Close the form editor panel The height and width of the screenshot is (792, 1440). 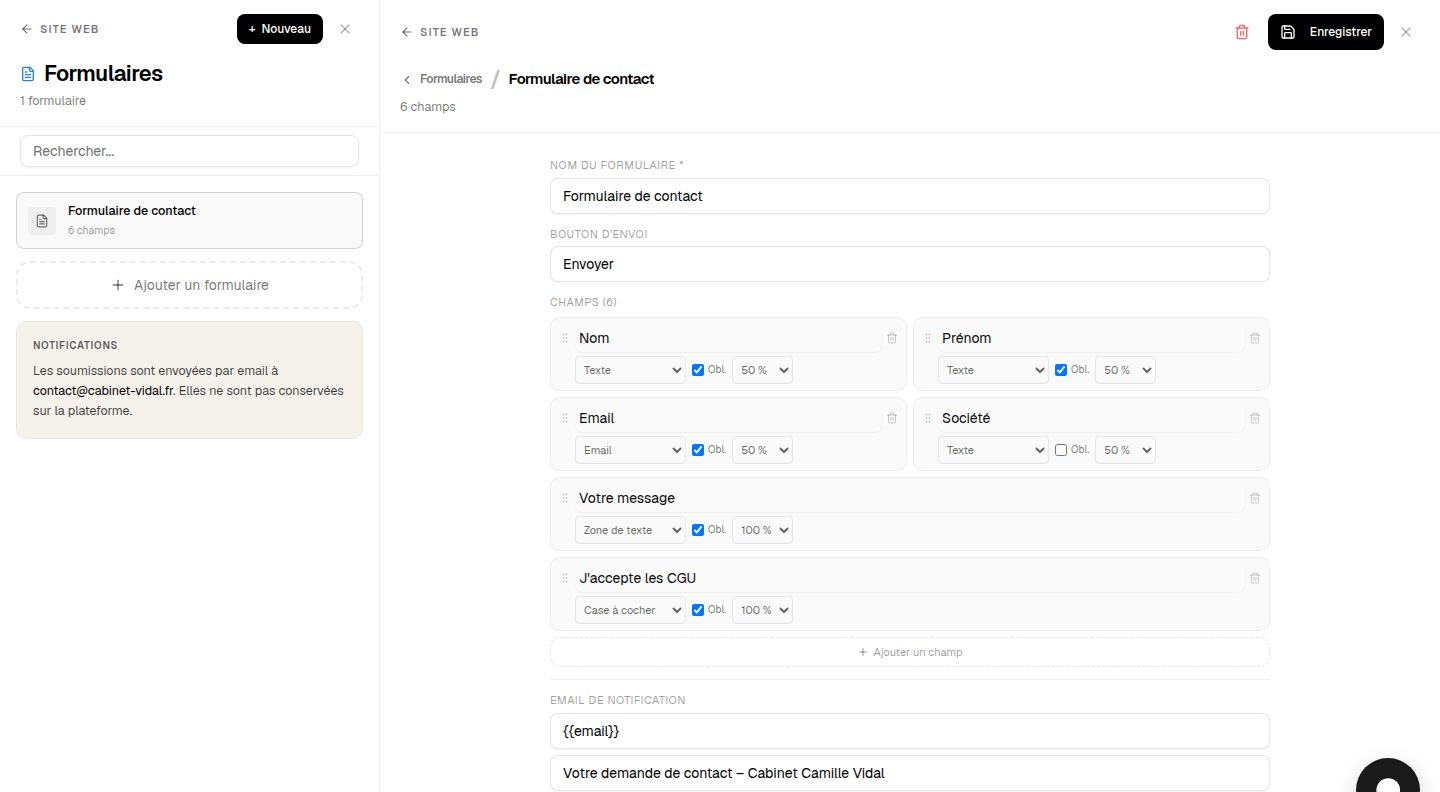[x=1406, y=32]
